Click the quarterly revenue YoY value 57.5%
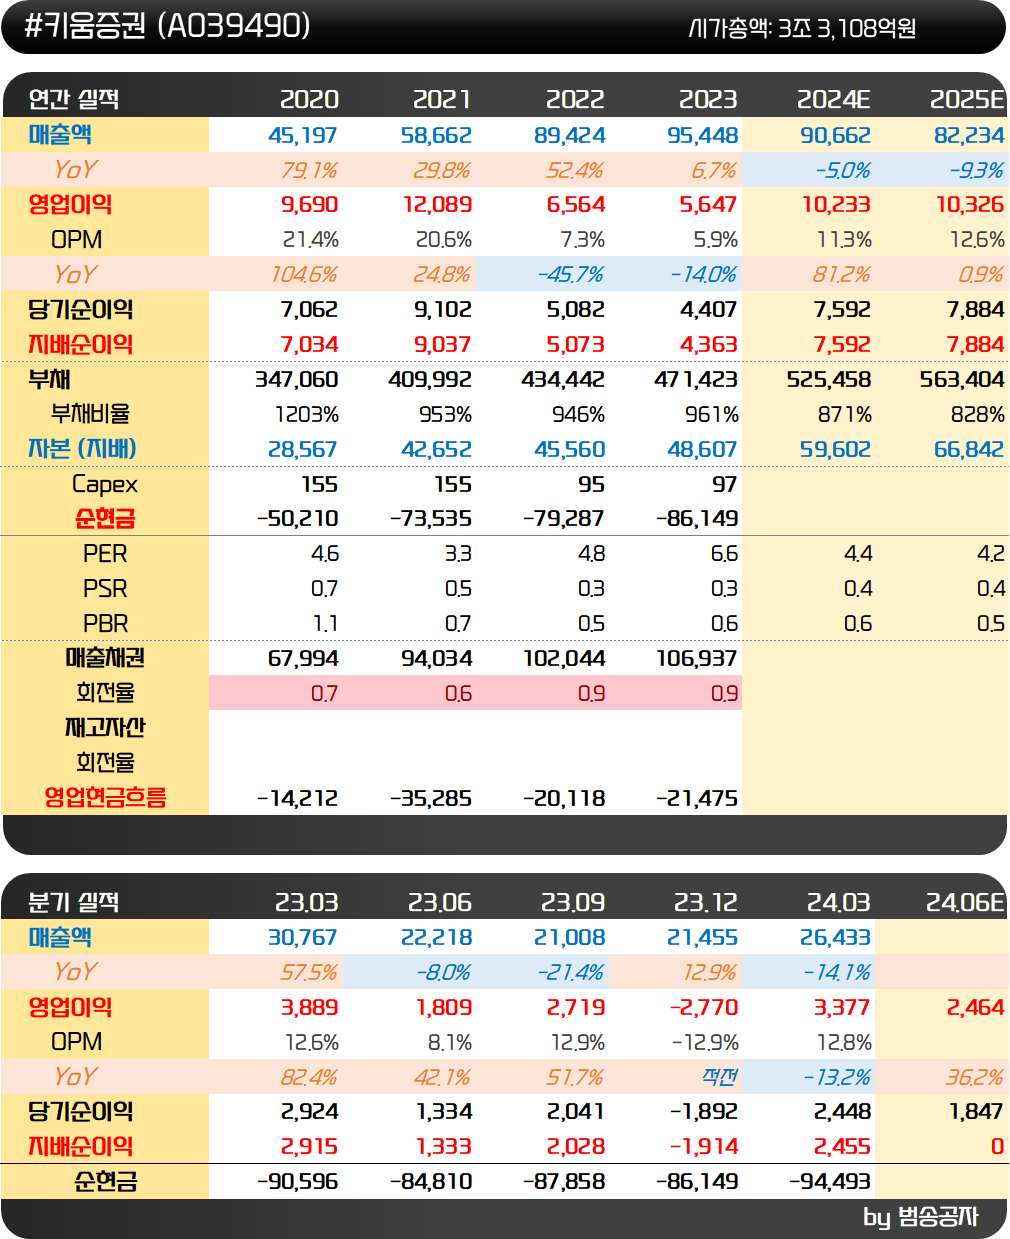Viewport: 1010px width, 1239px height. click(309, 972)
